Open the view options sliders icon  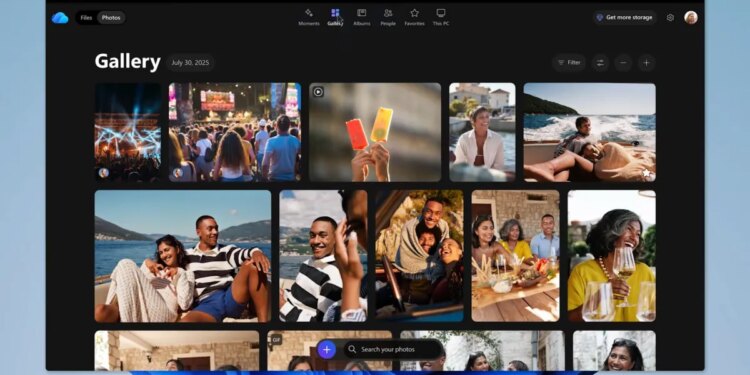coord(600,63)
